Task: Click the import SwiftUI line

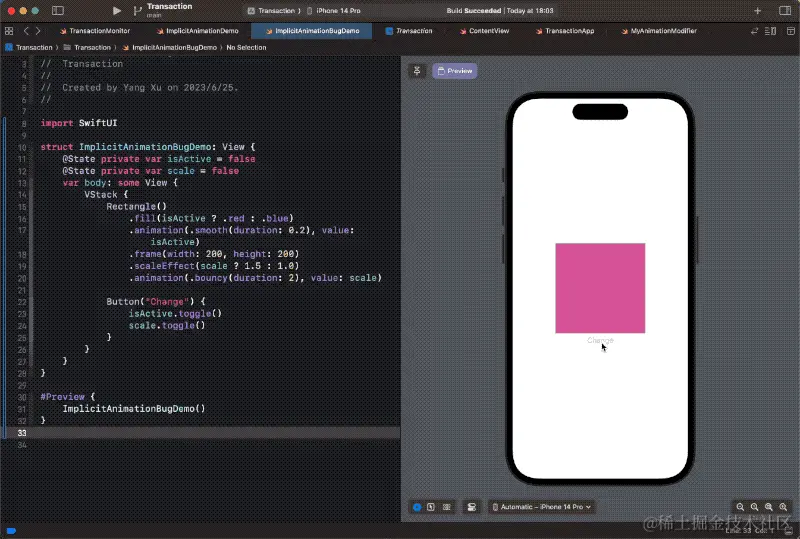Action: point(79,123)
